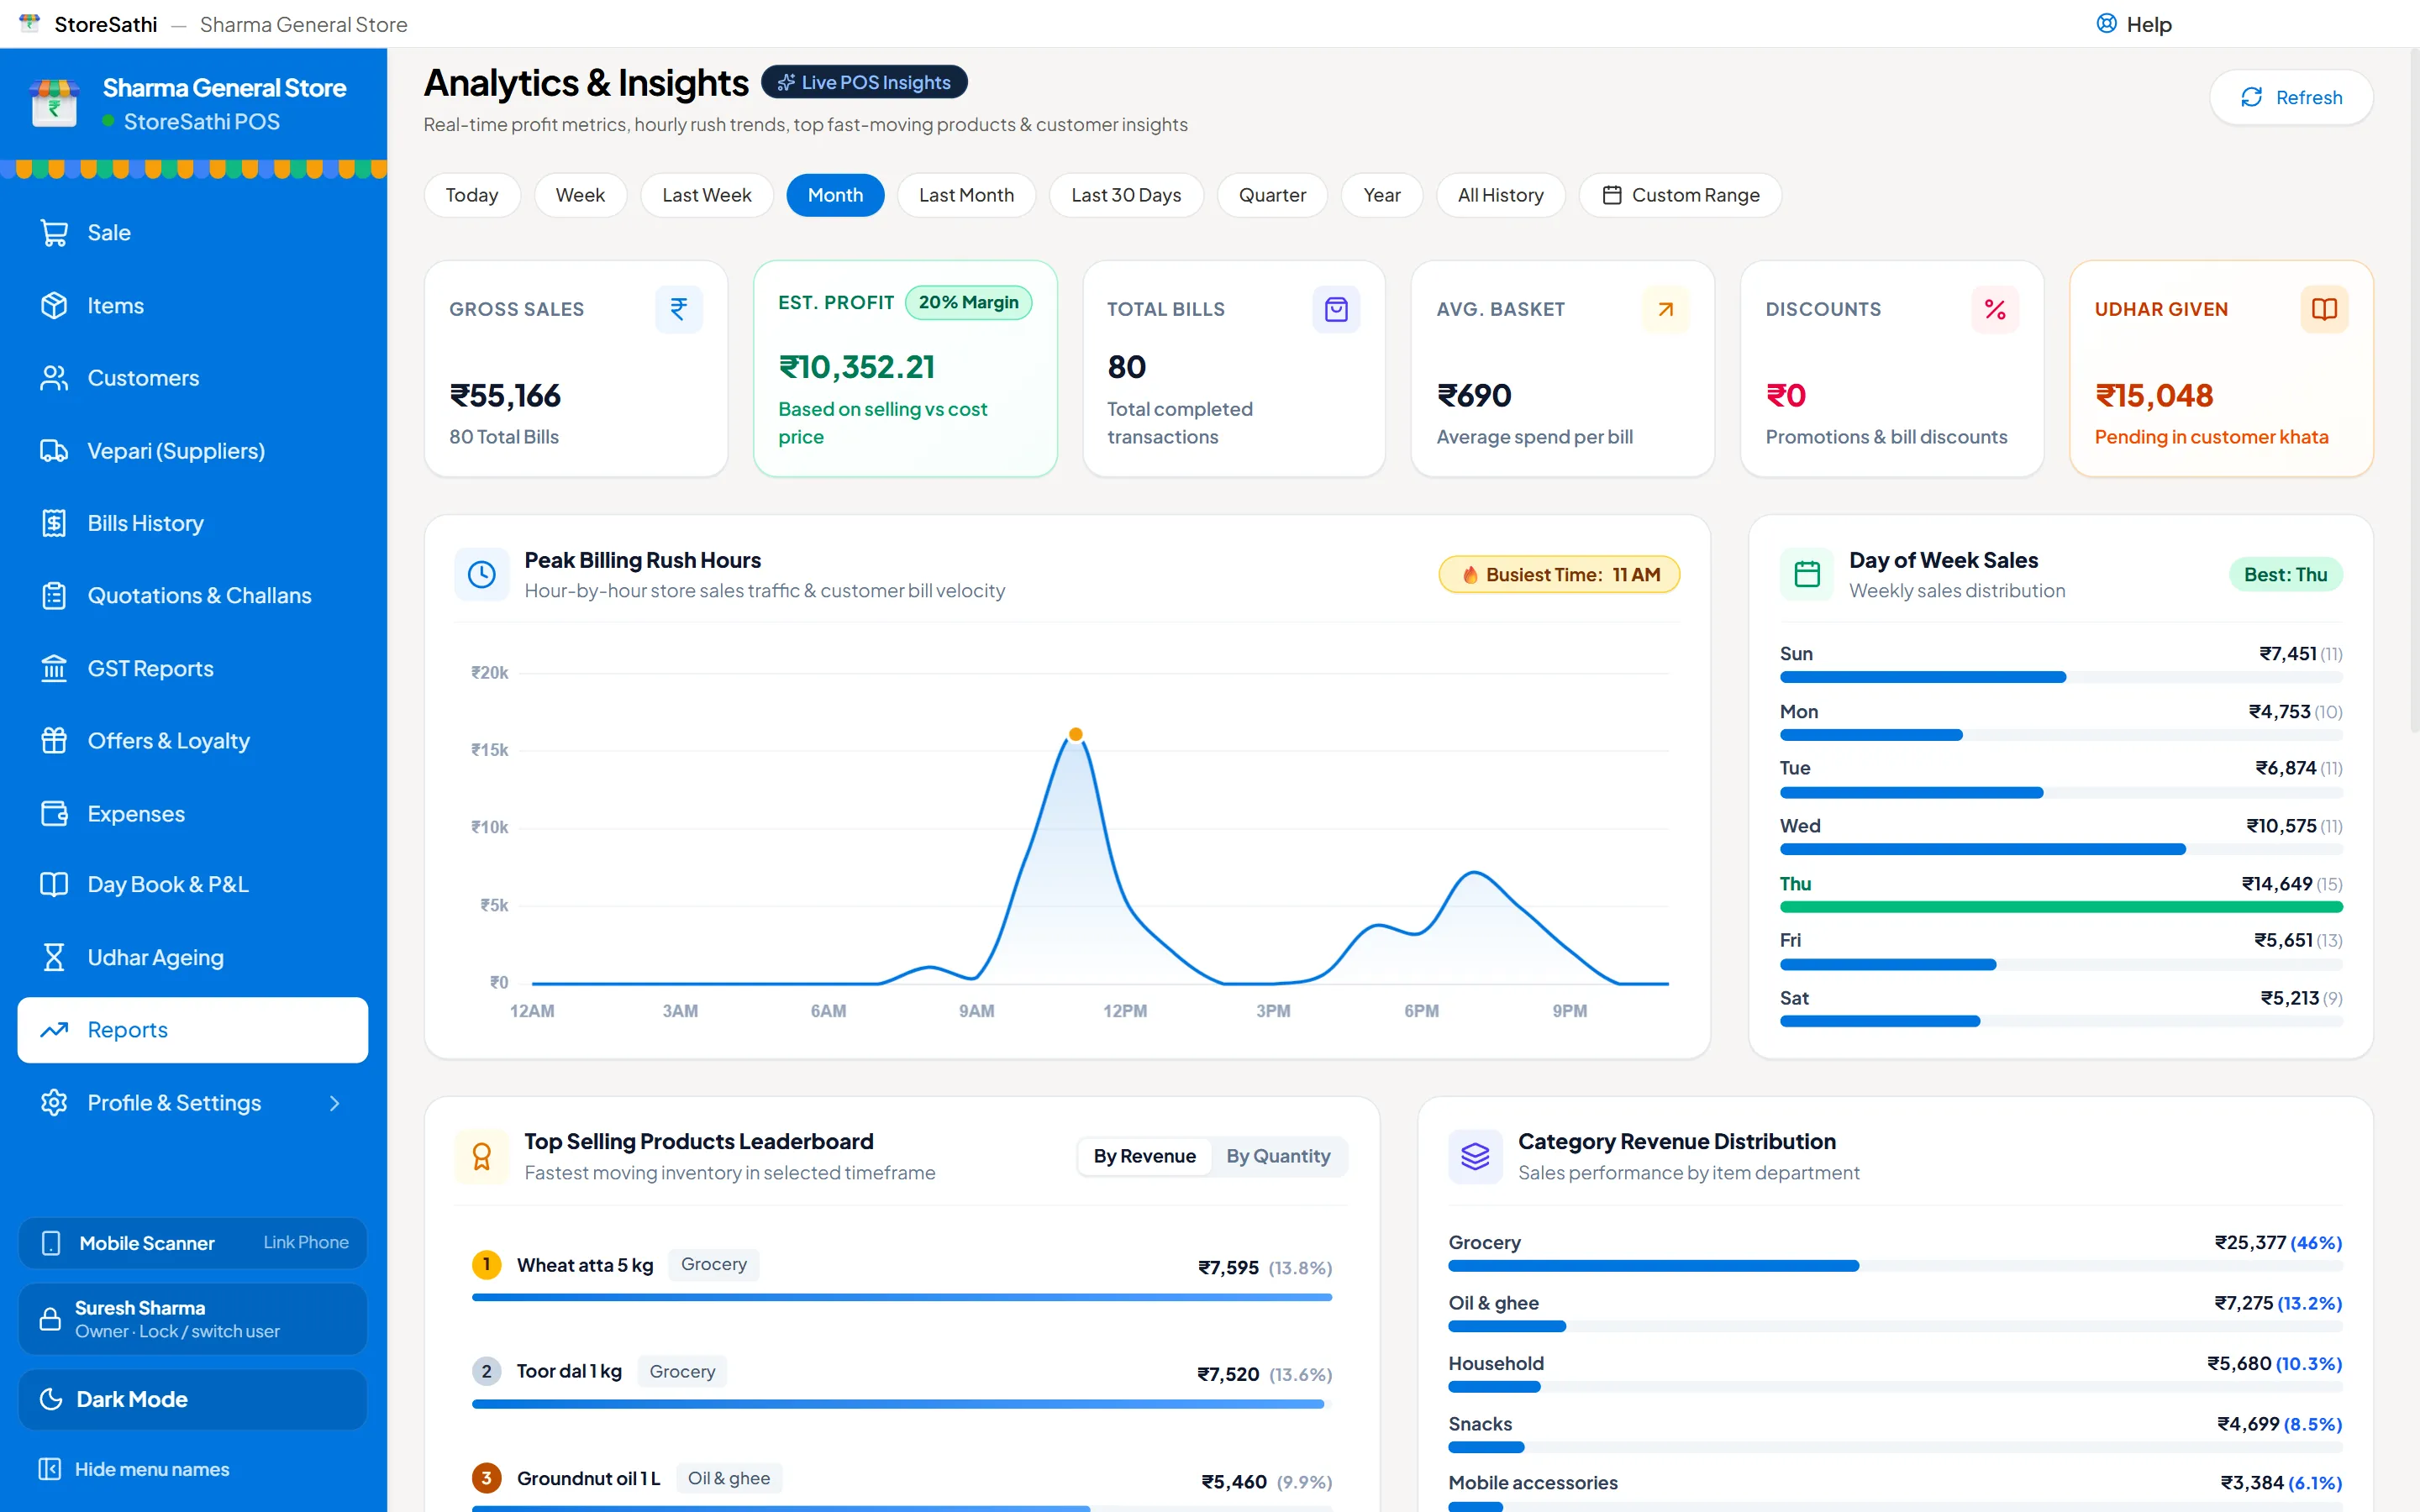Click the Expenses wallet icon
The width and height of the screenshot is (2420, 1512).
(54, 813)
